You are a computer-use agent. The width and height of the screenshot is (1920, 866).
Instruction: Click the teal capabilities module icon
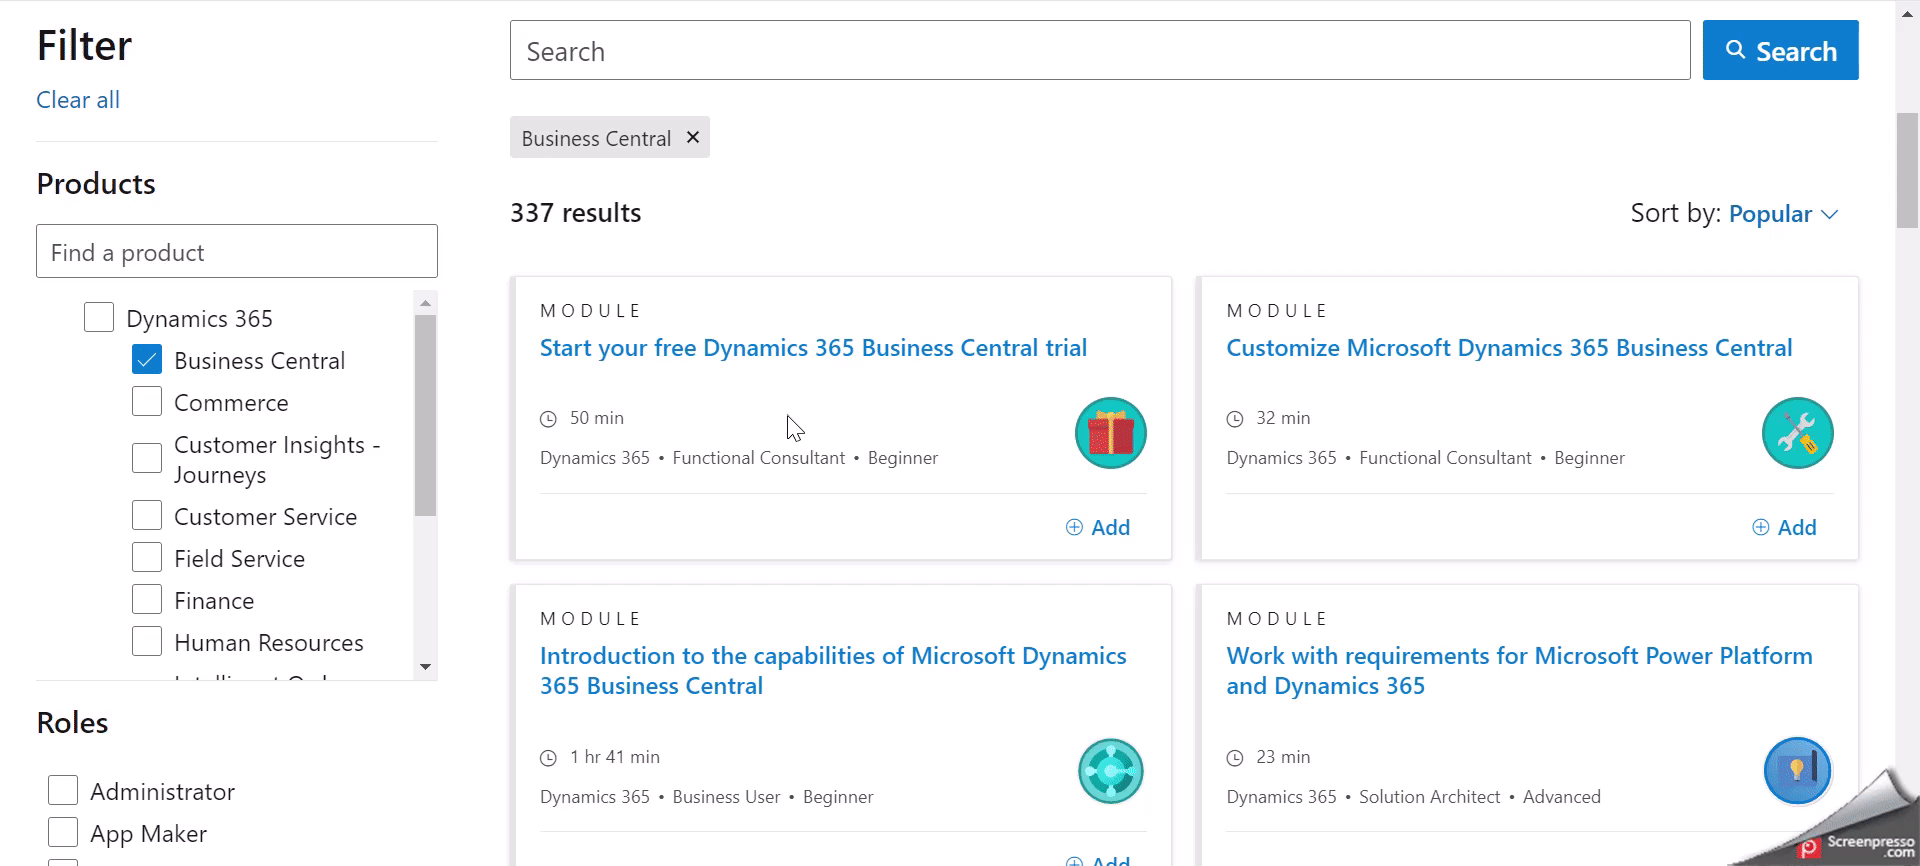pos(1110,771)
